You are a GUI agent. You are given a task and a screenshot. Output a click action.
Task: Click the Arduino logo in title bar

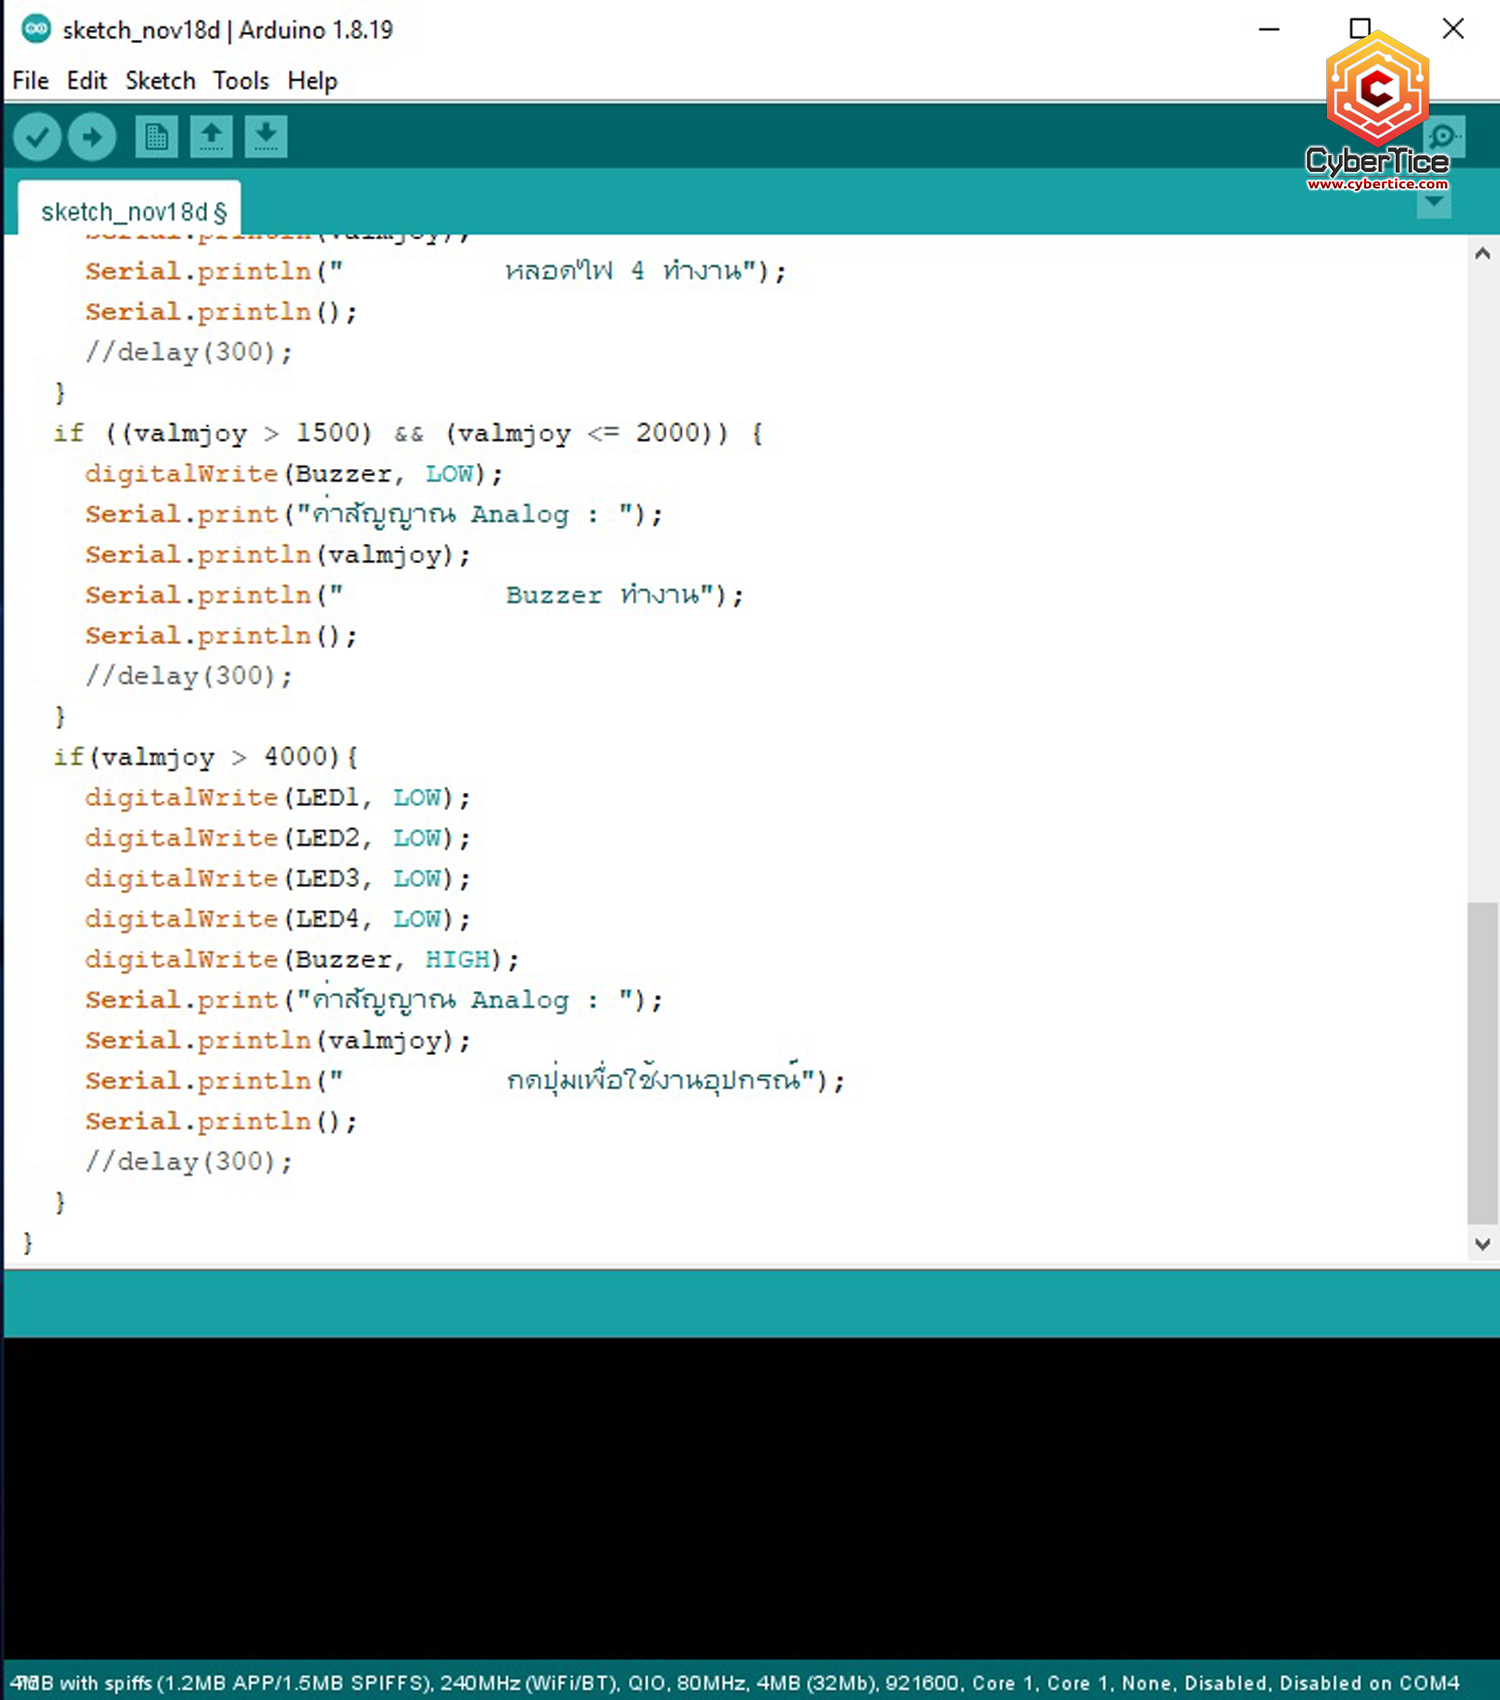coord(36,29)
